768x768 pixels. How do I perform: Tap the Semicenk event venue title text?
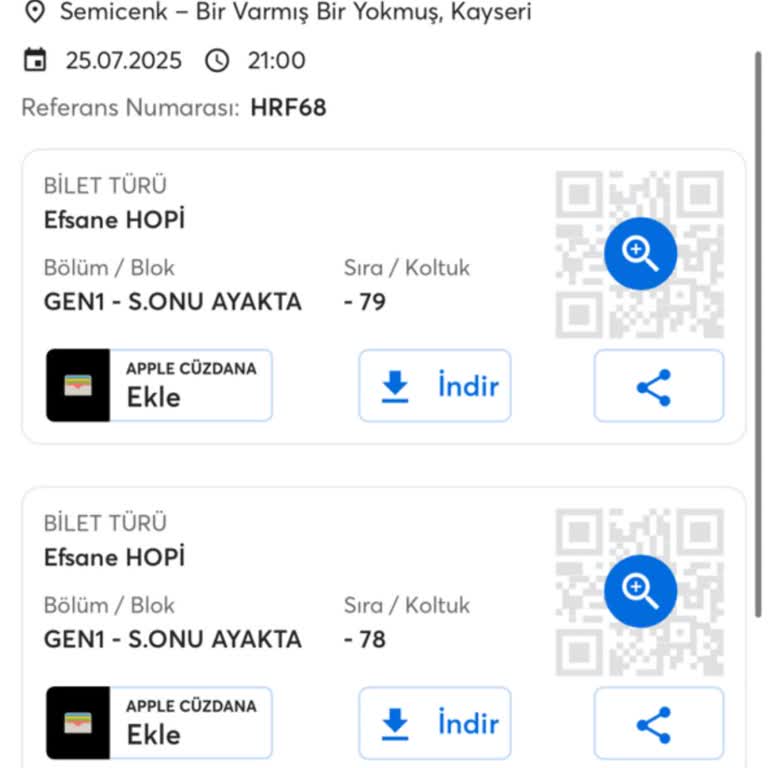[295, 13]
